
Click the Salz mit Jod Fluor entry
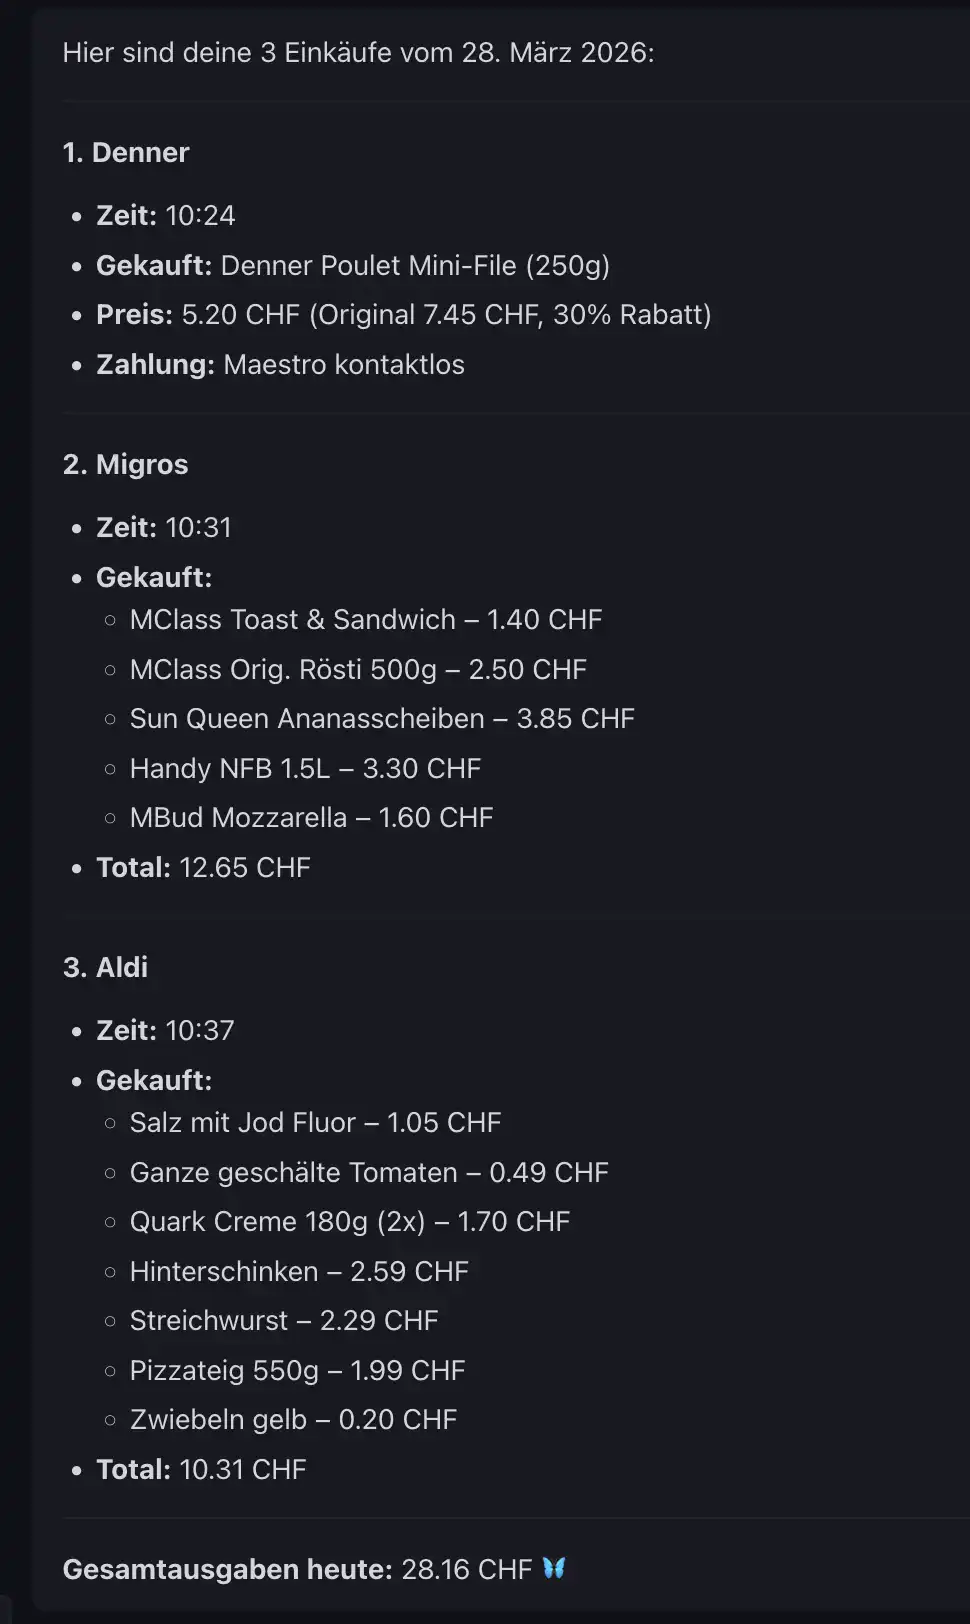point(315,1122)
